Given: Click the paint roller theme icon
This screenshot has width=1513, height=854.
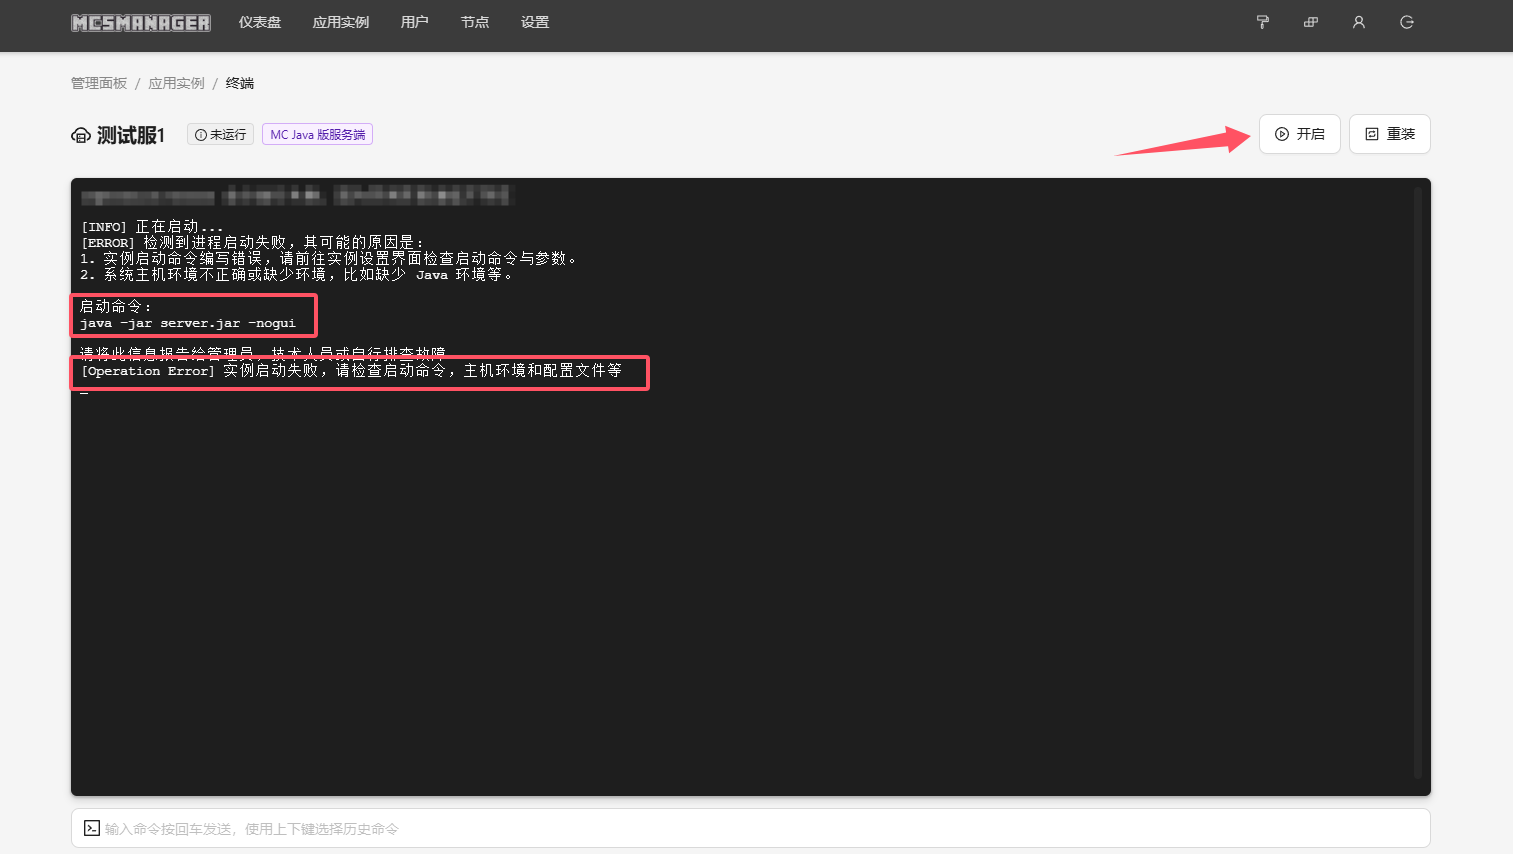Looking at the screenshot, I should pyautogui.click(x=1262, y=22).
